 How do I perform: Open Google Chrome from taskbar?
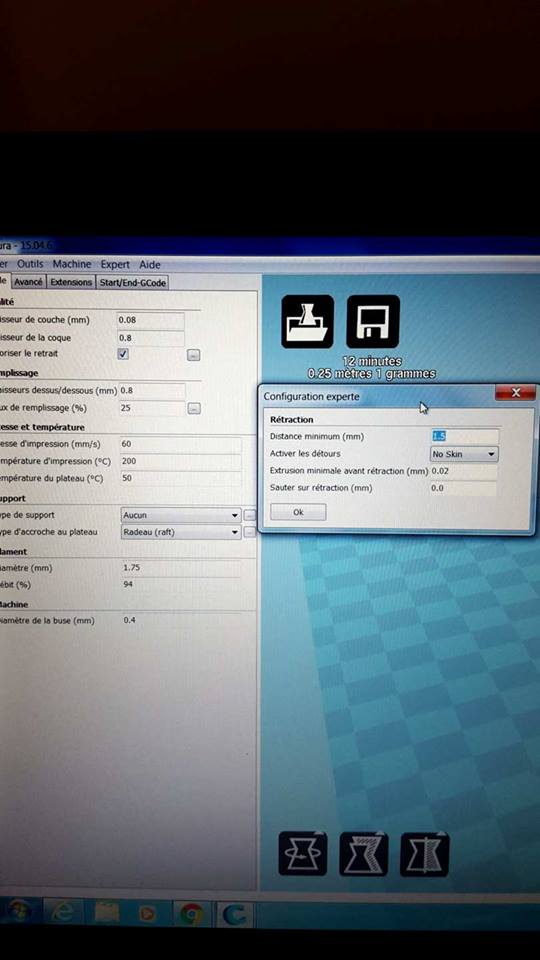coord(191,915)
